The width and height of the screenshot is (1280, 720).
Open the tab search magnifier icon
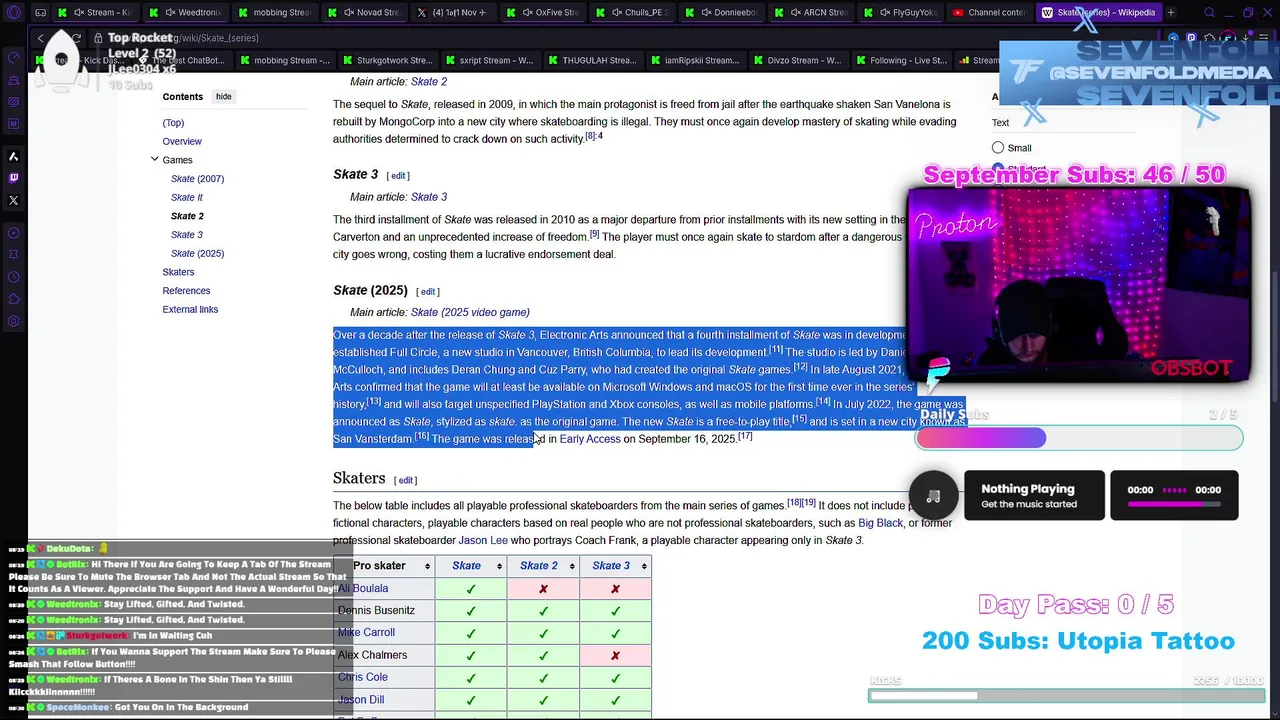1209,13
